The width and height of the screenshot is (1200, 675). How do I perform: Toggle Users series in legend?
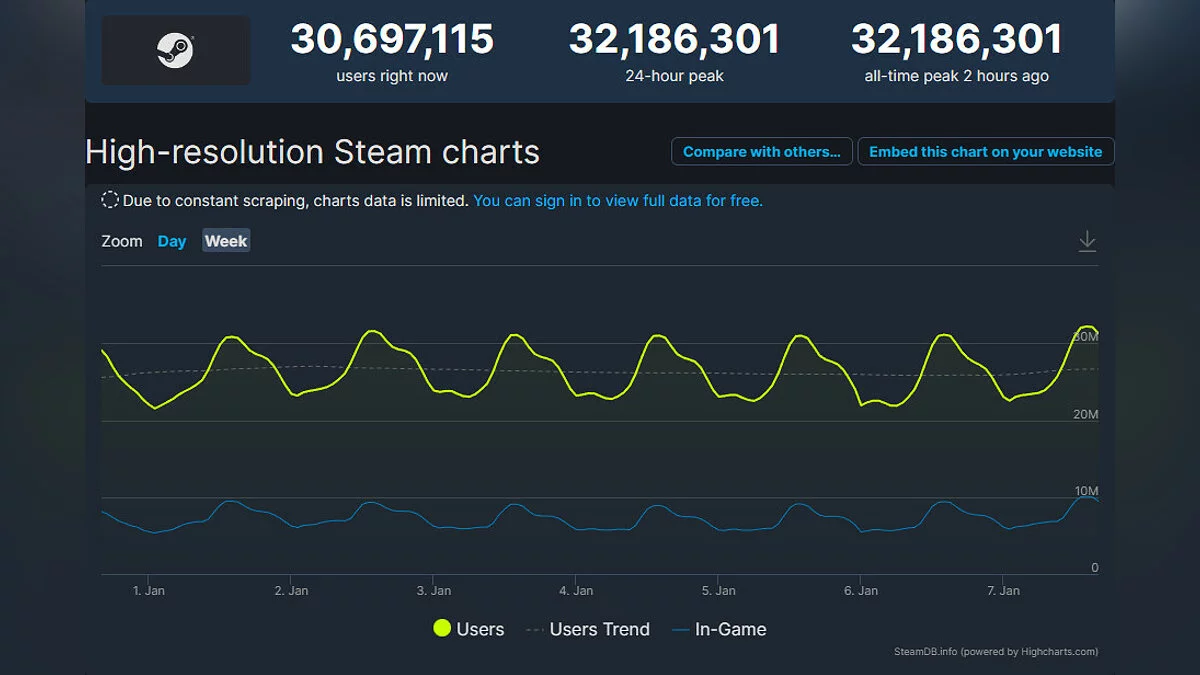(468, 629)
